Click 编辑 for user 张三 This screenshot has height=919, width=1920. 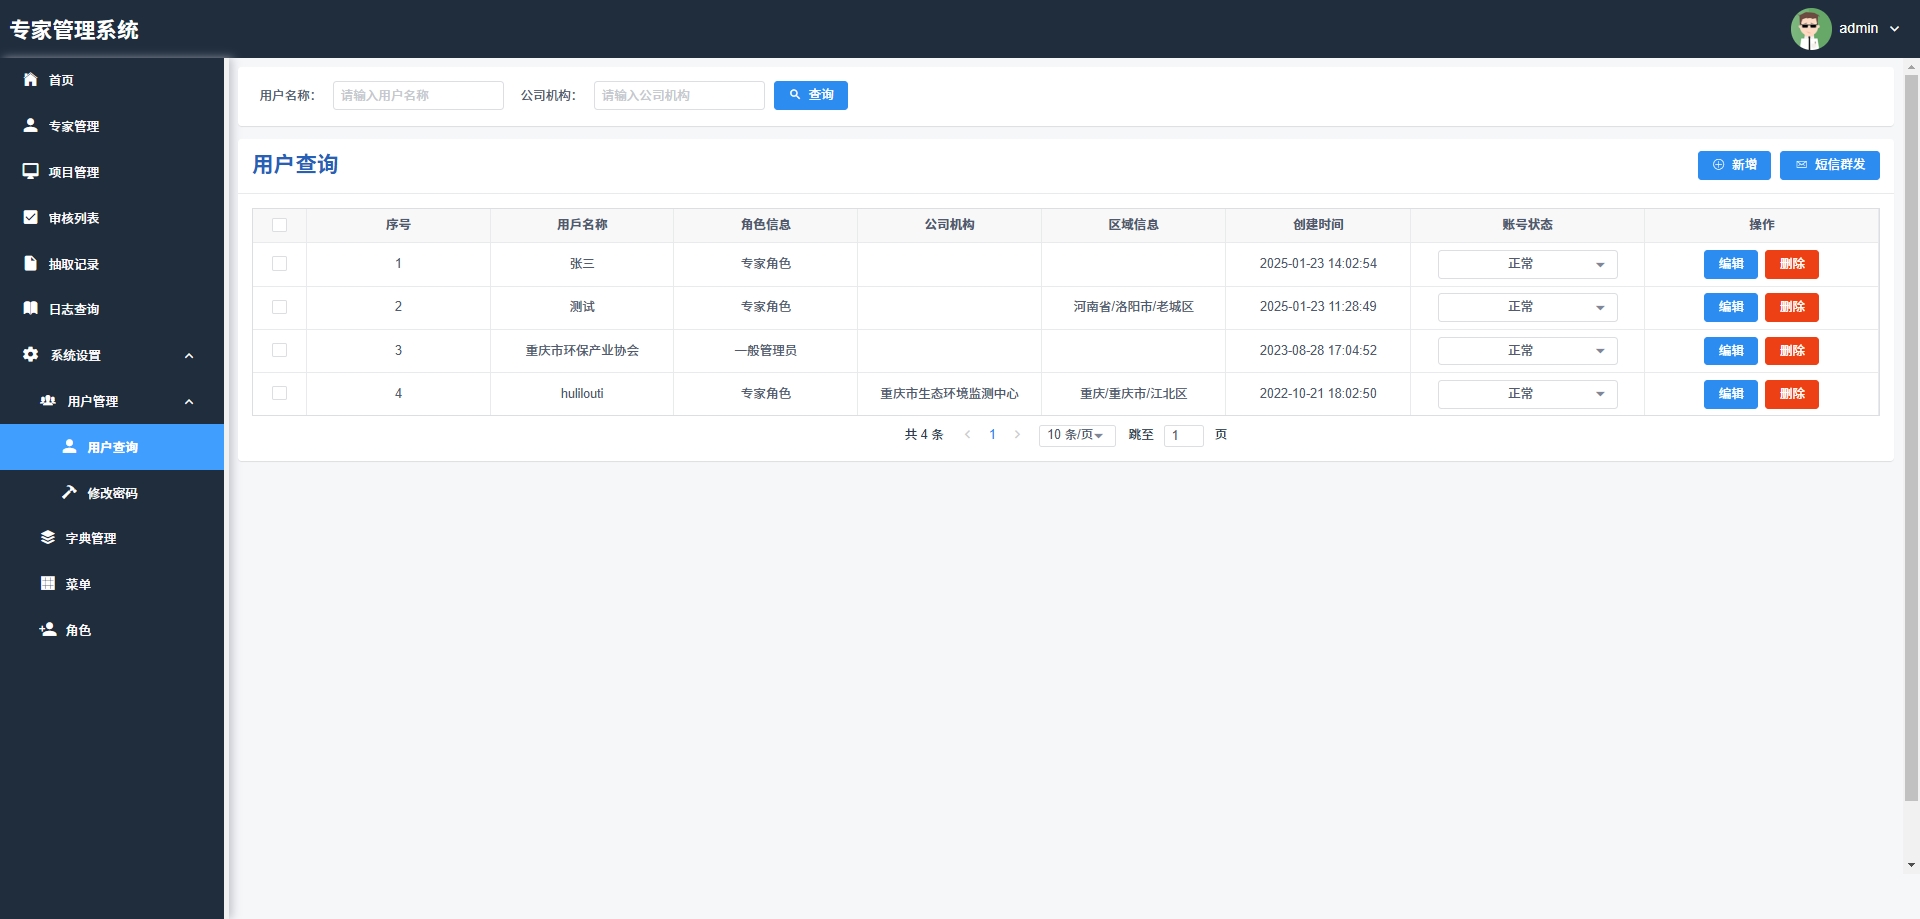tap(1730, 264)
